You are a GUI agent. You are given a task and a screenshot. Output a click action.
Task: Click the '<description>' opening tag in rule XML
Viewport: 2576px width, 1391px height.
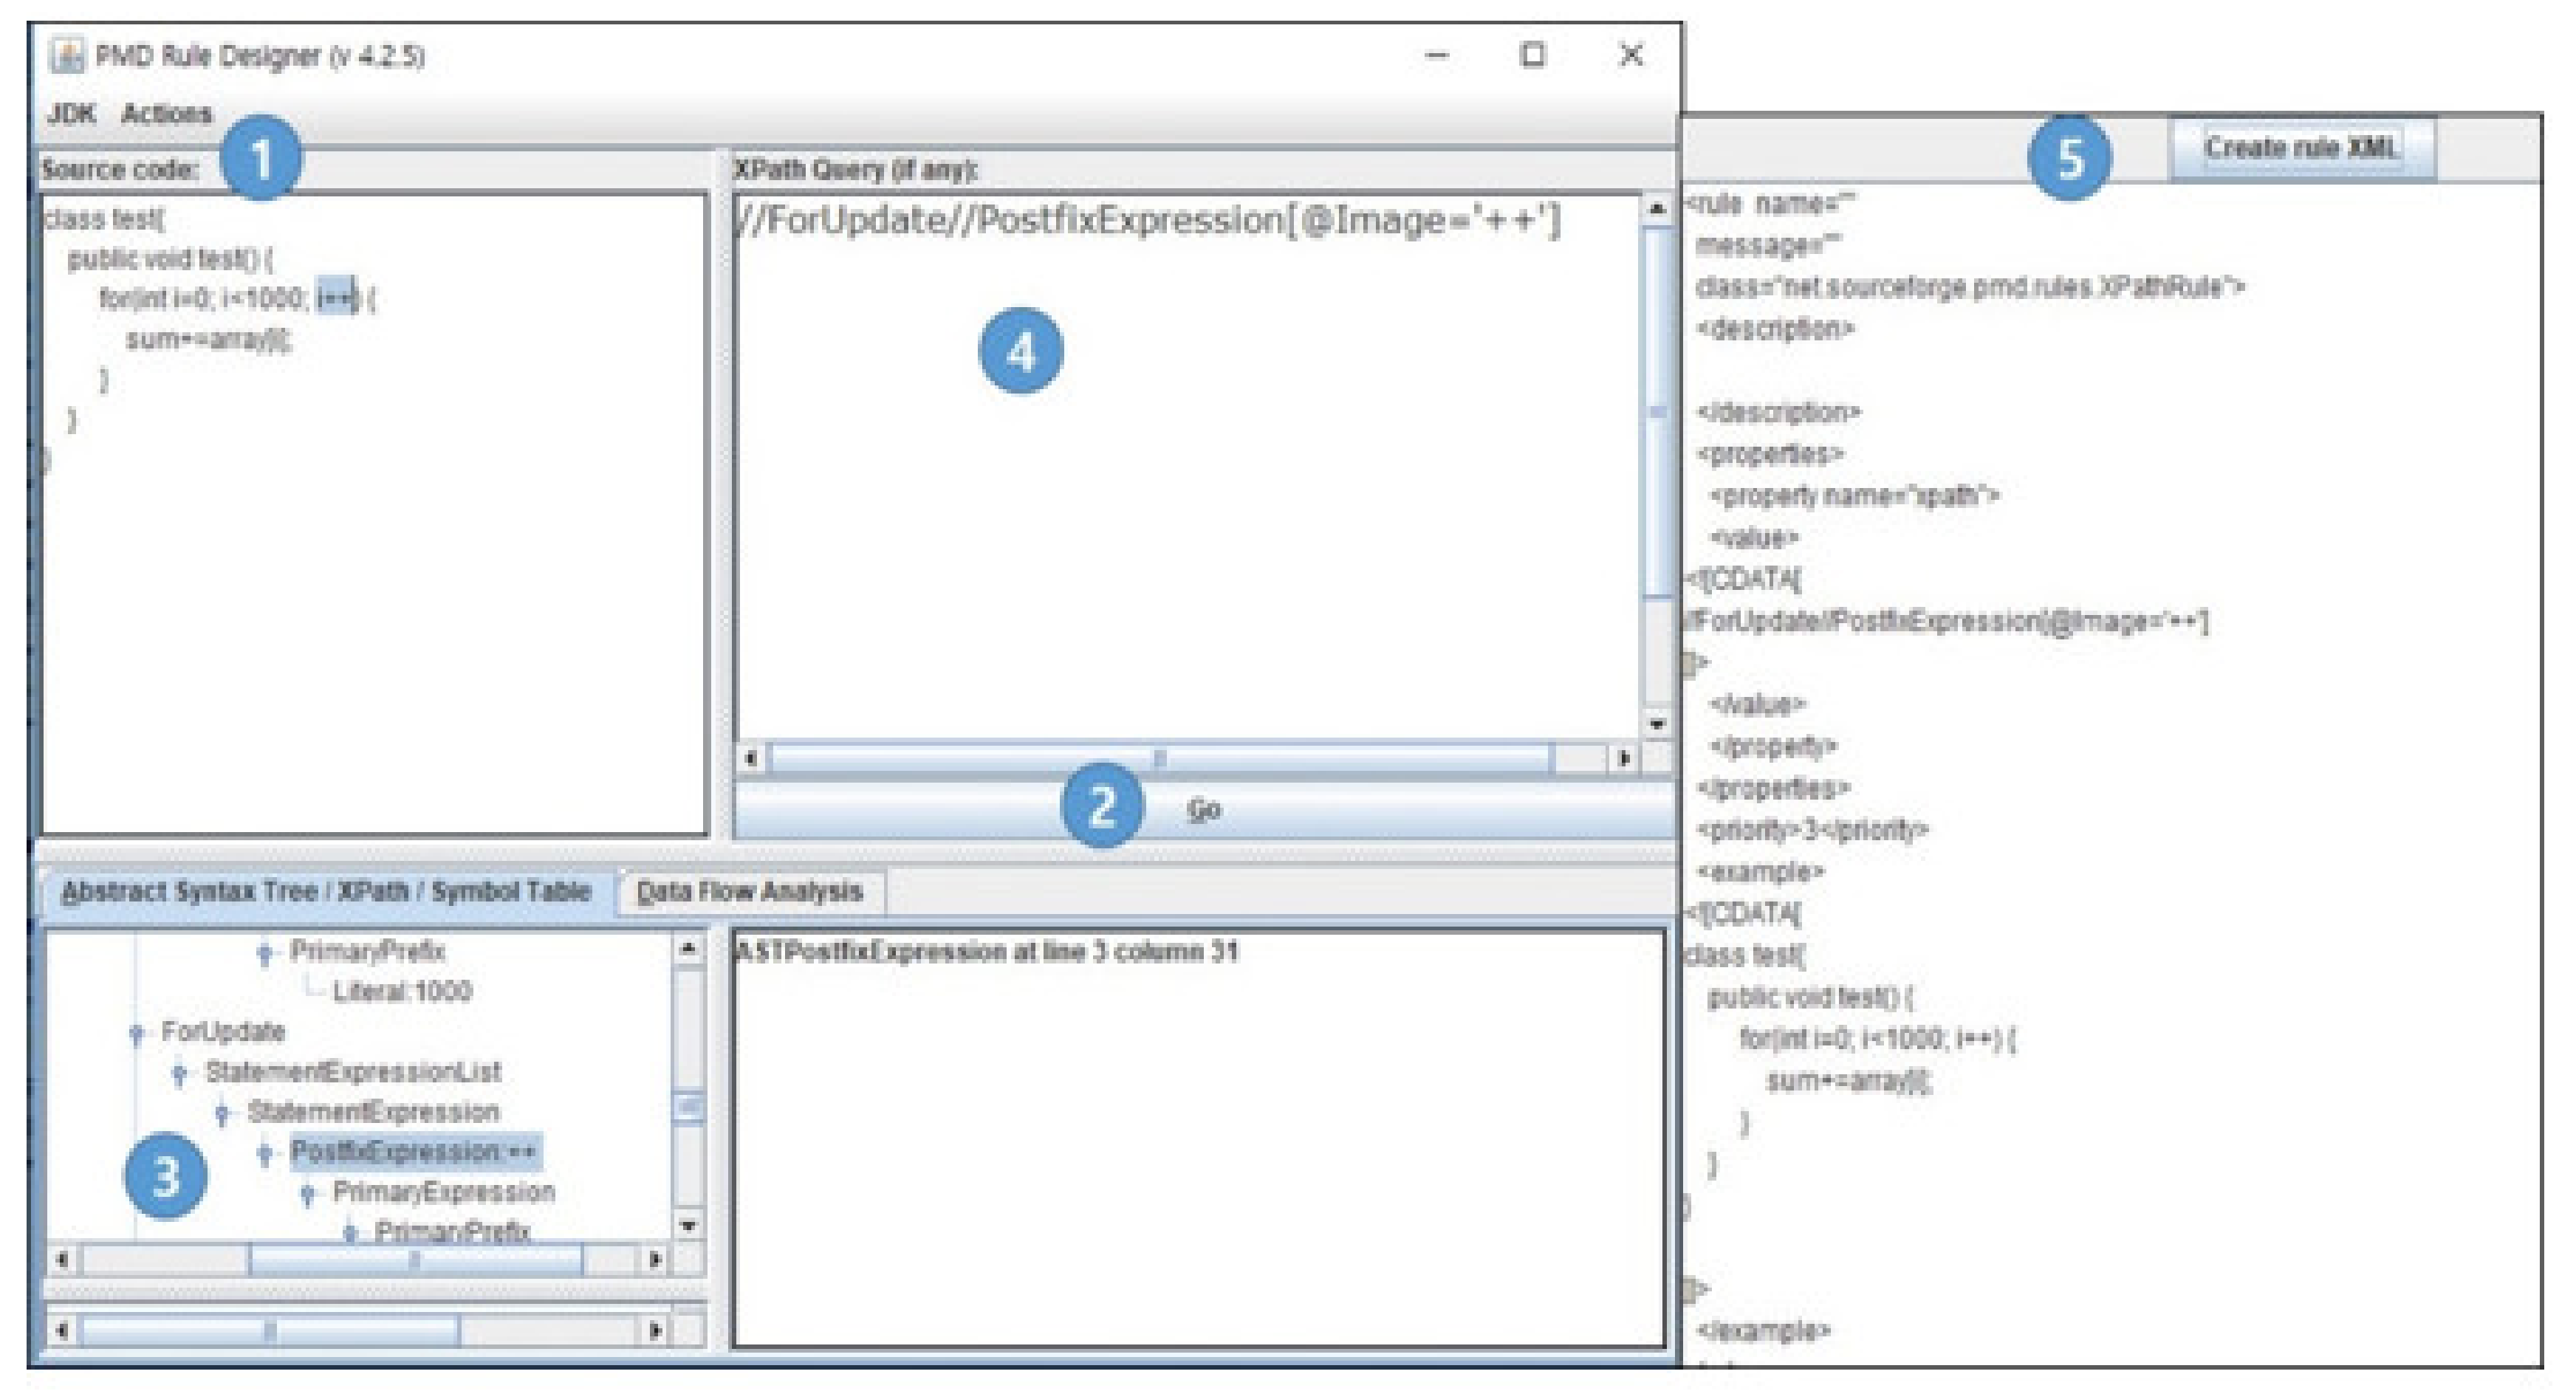tap(1776, 329)
